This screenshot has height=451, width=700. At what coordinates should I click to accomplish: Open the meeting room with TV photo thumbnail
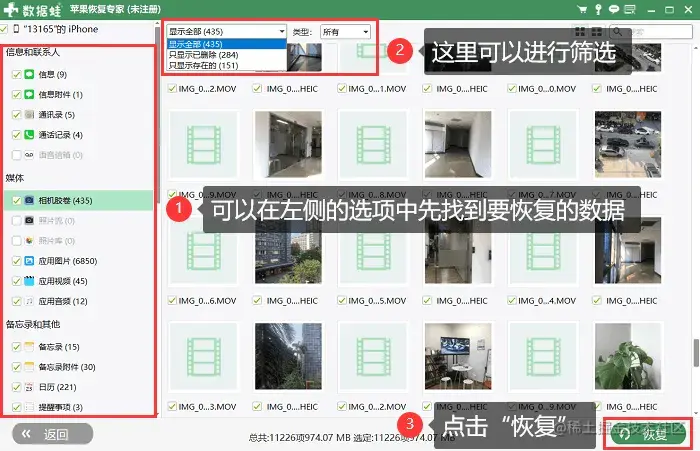[x=458, y=356]
